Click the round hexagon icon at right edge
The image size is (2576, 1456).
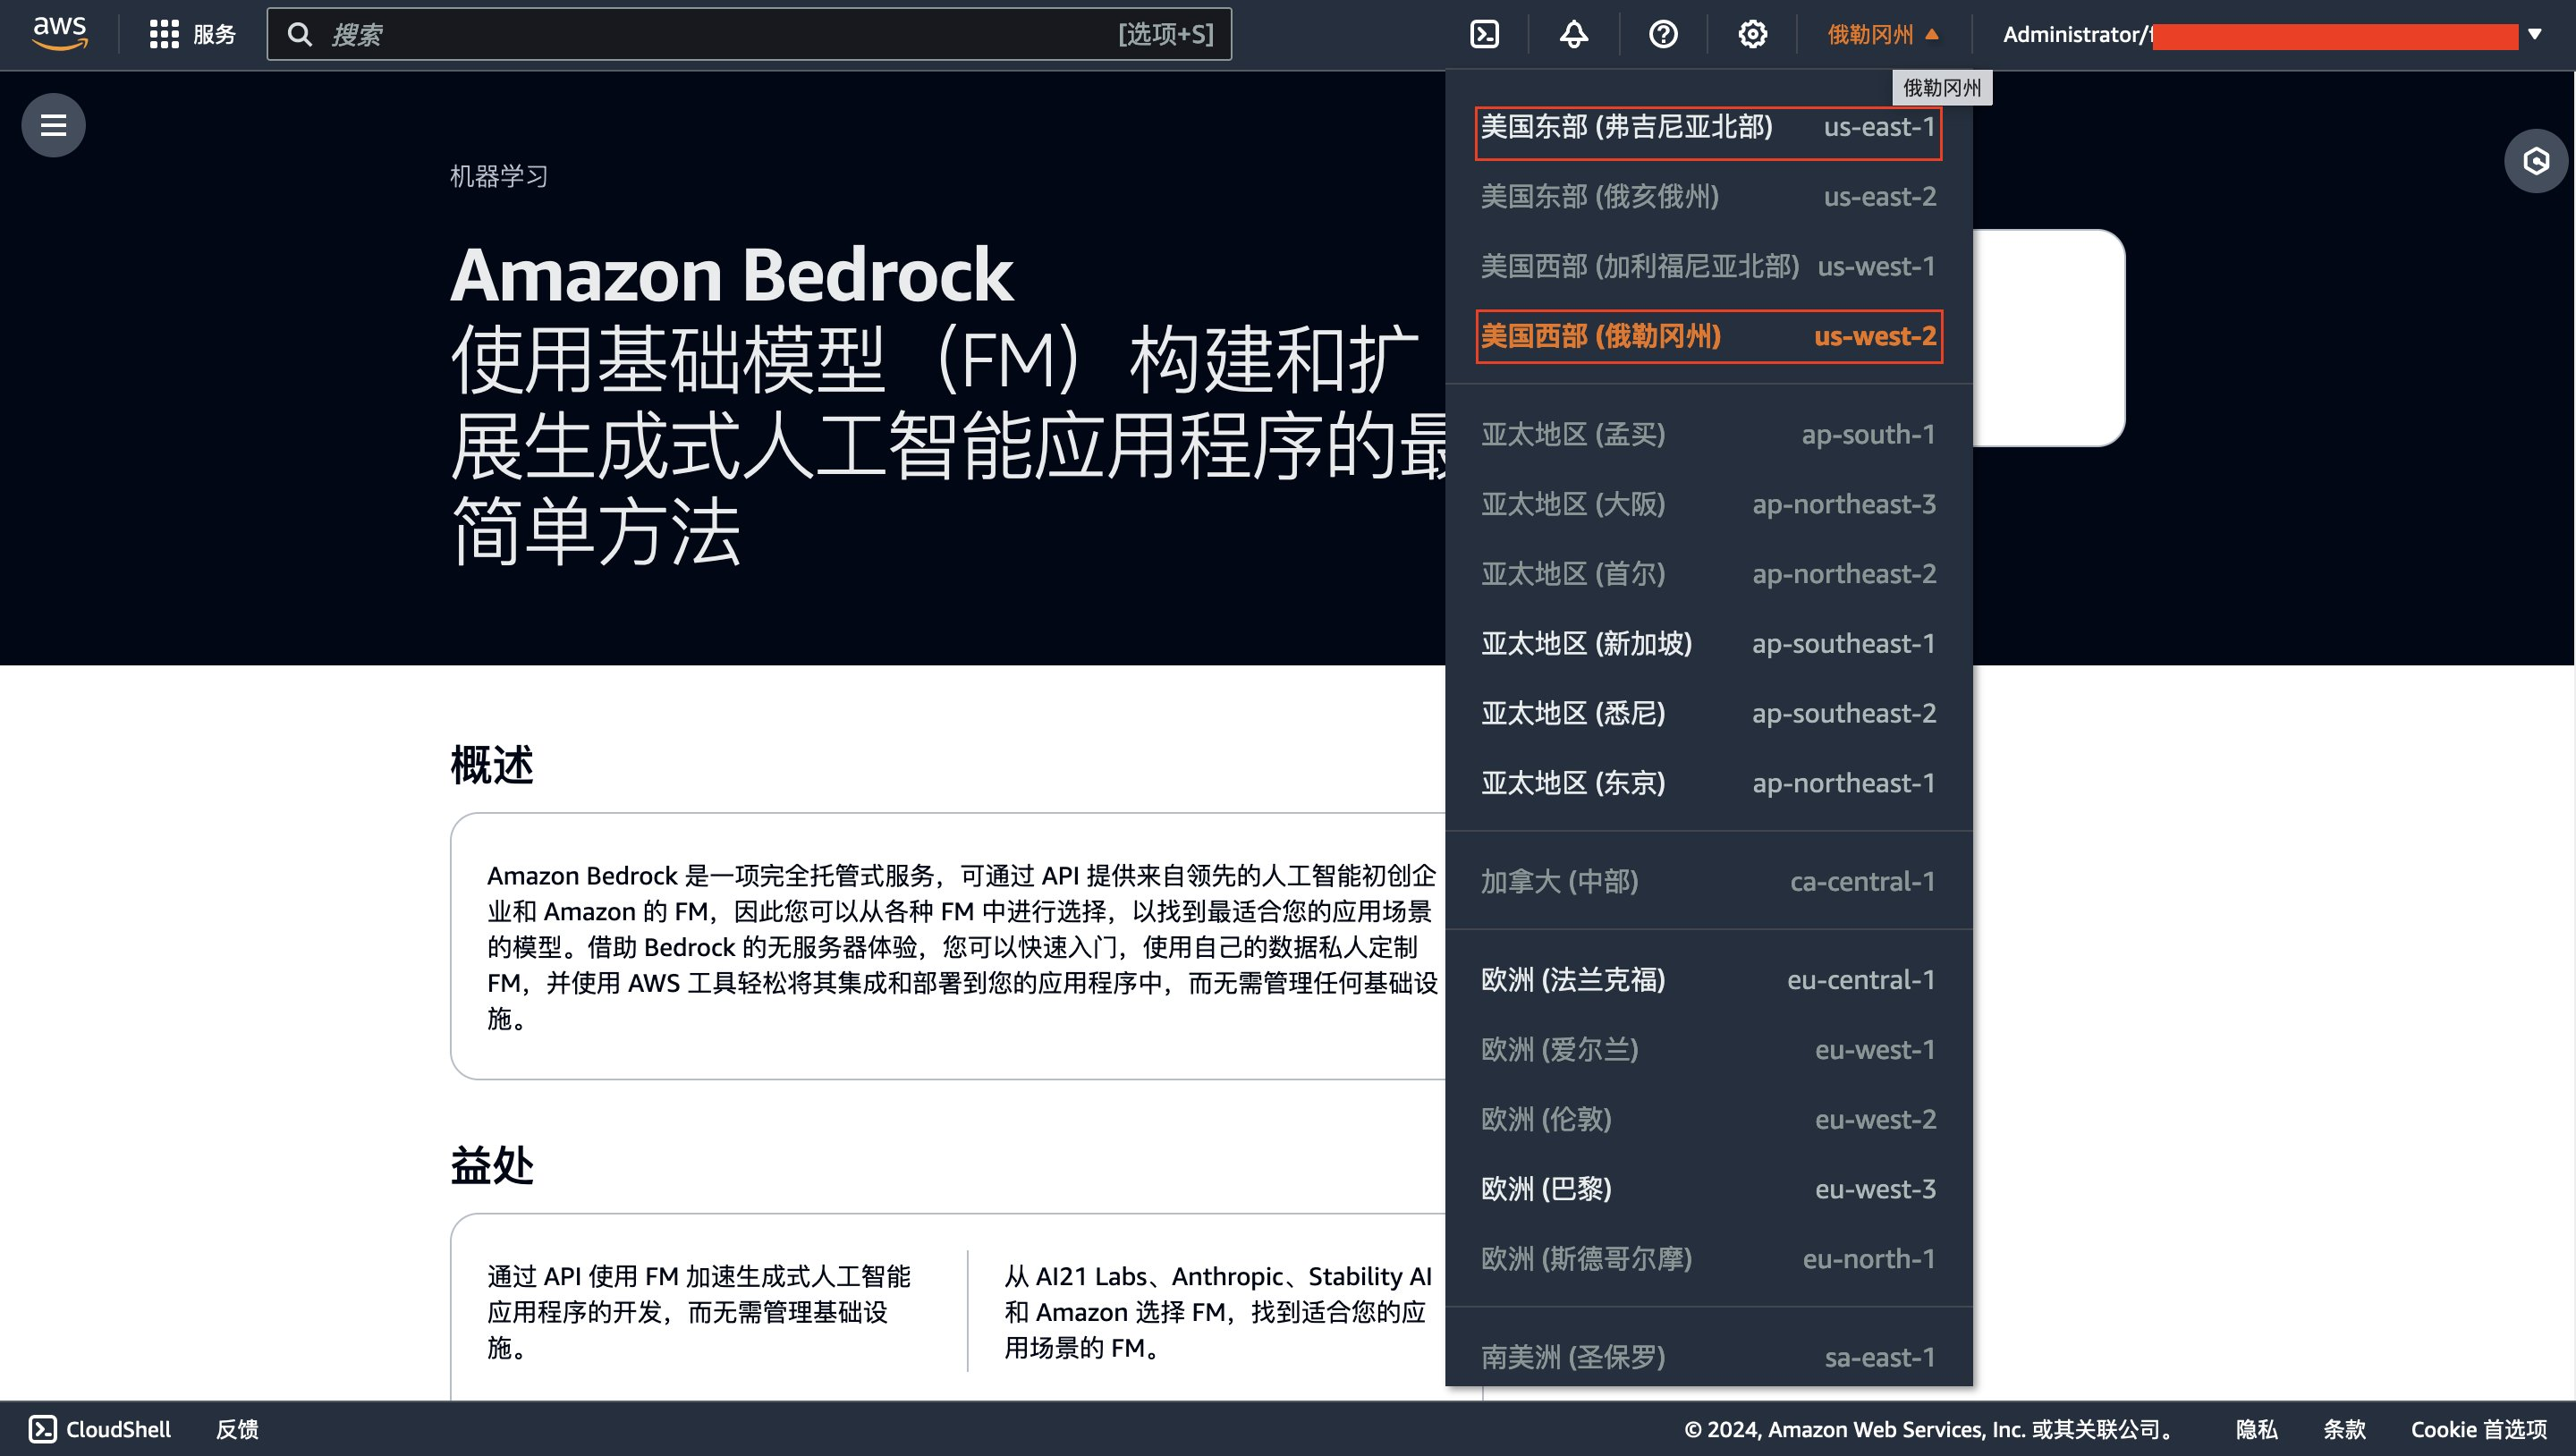click(2535, 161)
